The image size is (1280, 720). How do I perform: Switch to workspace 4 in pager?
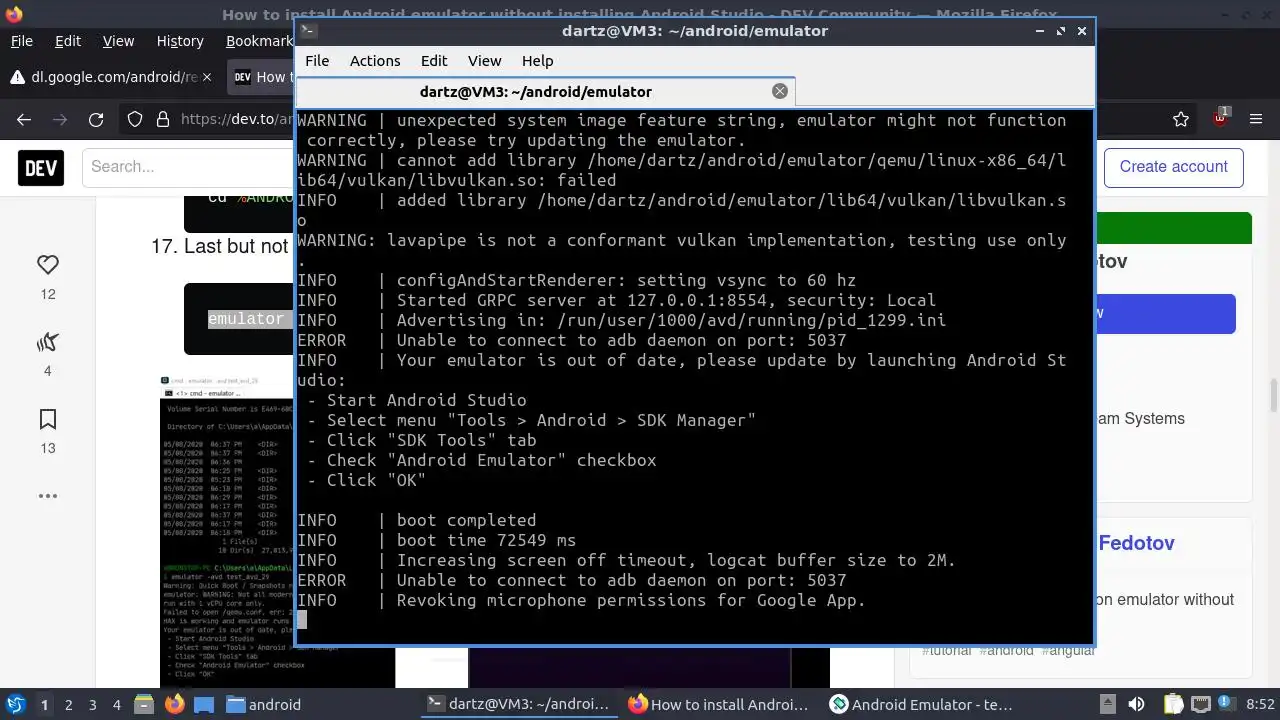click(x=117, y=704)
